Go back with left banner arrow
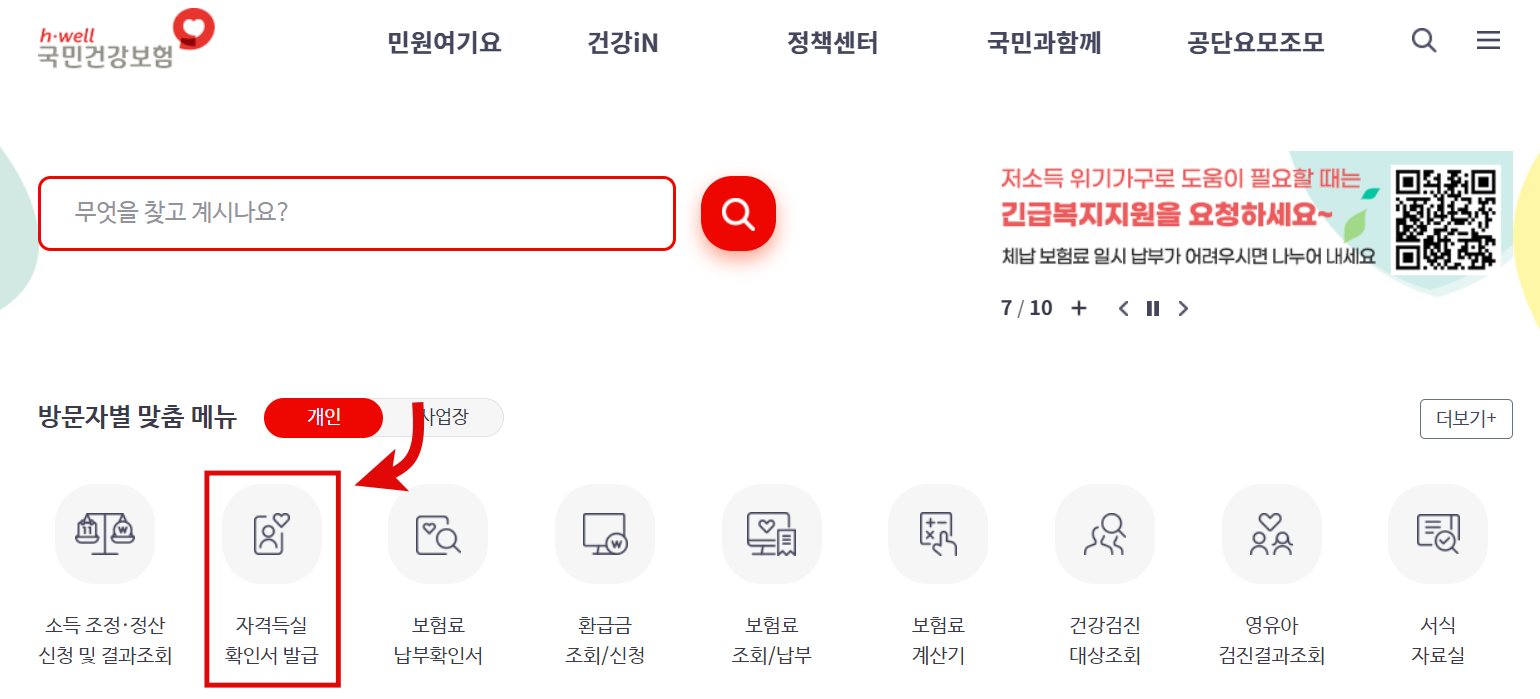The height and width of the screenshot is (699, 1540). 1122,308
